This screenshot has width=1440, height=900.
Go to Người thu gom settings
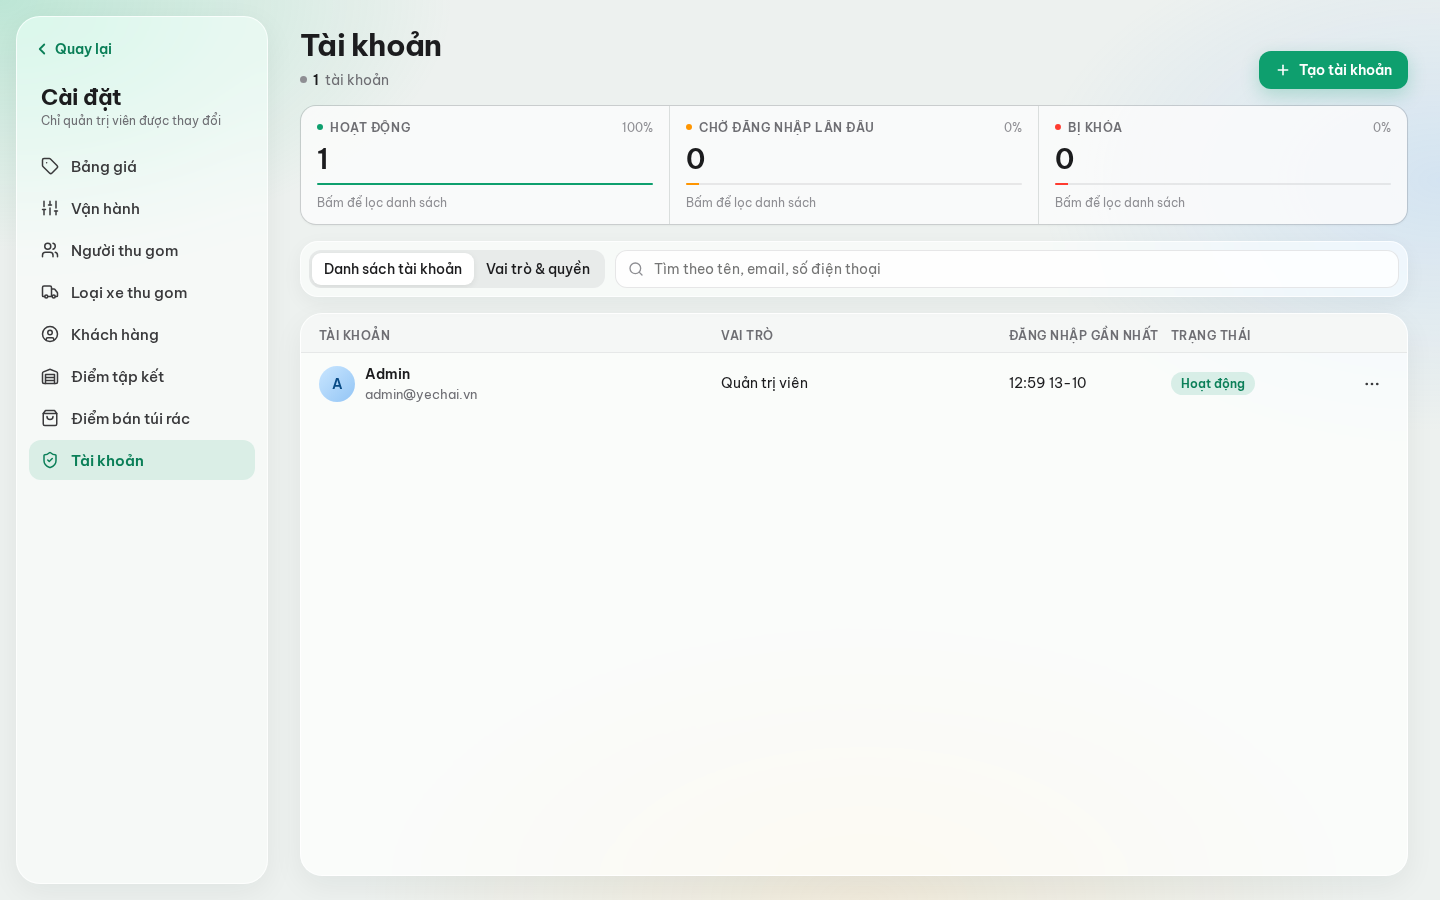coord(142,250)
